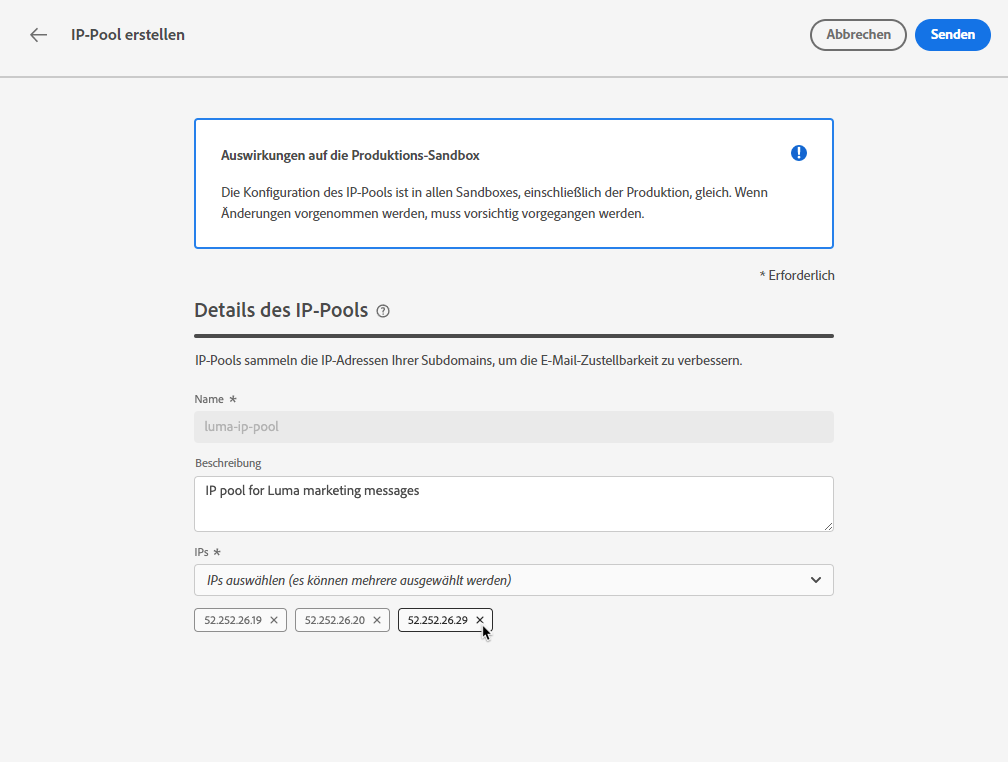1008x762 pixels.
Task: Click into the Beschreibung text area
Action: pos(513,503)
